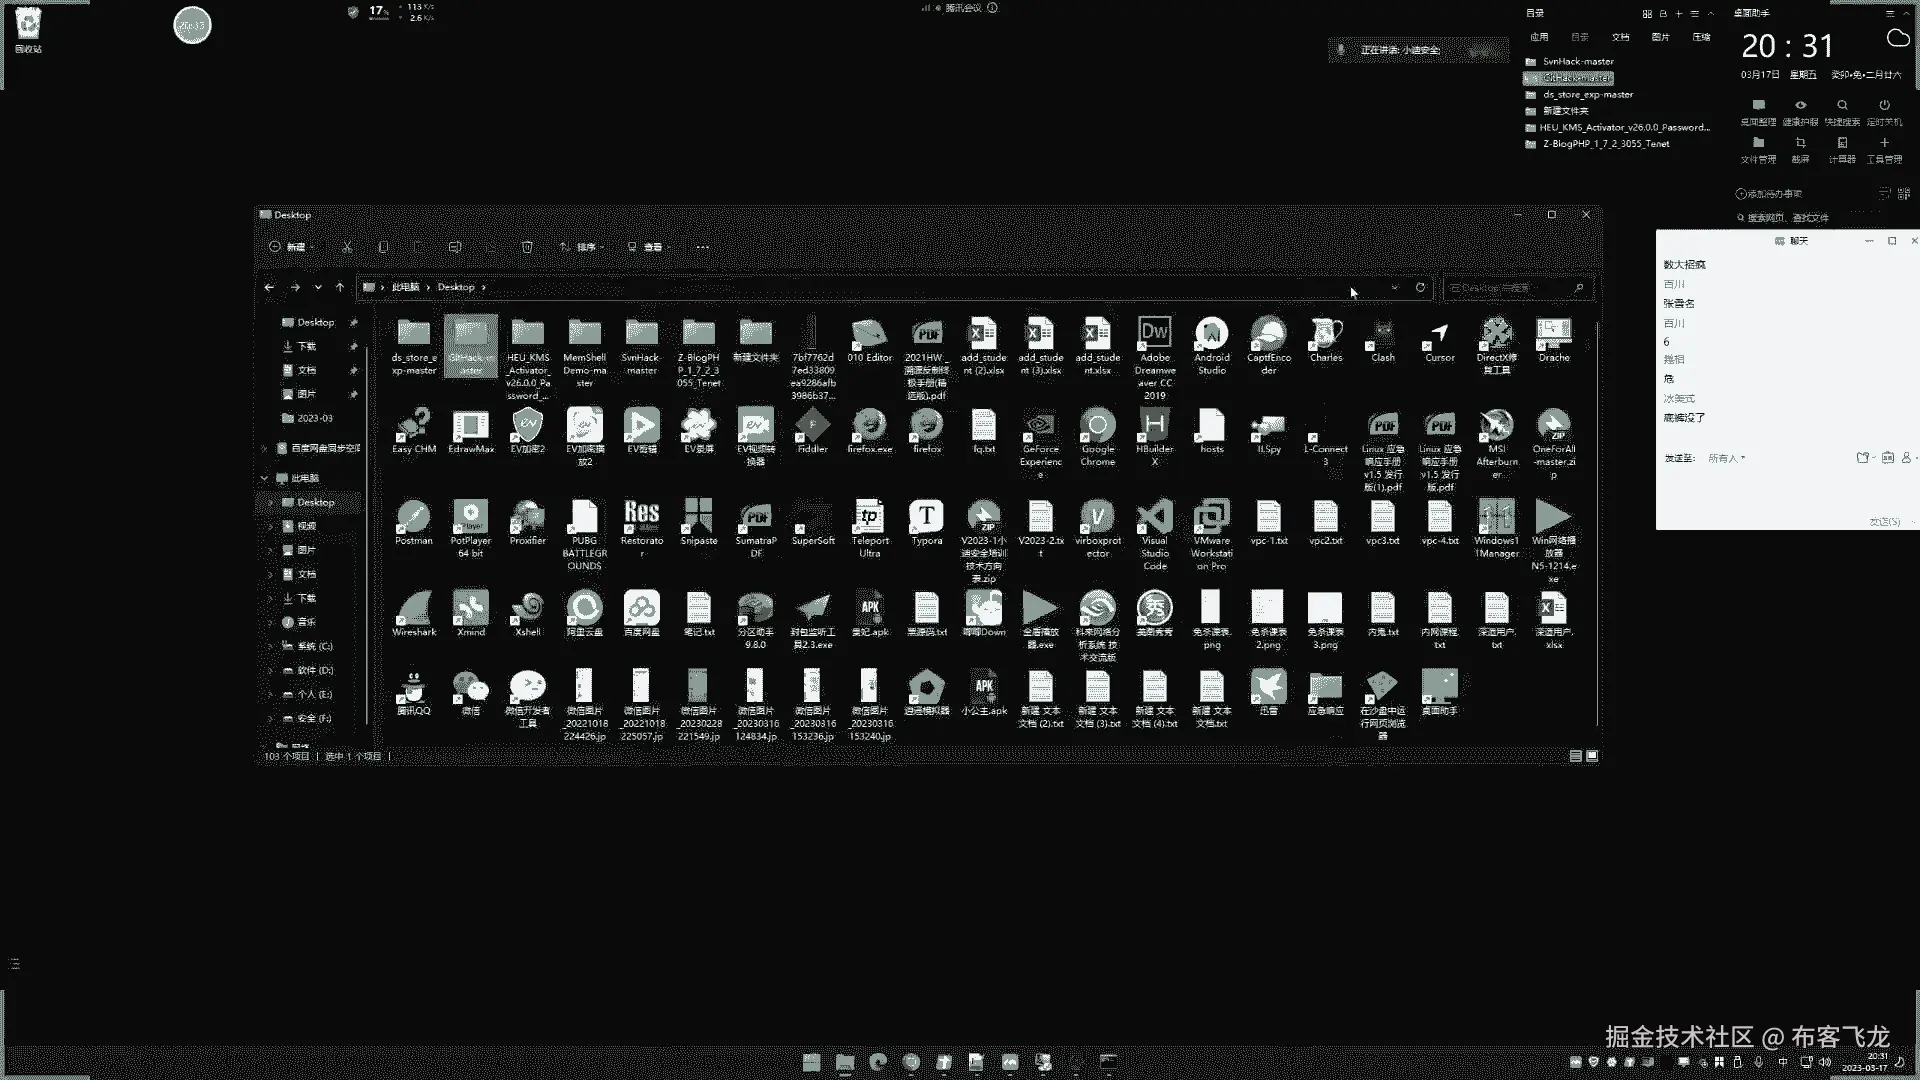Image resolution: width=1920 pixels, height=1080 pixels.
Task: Switch to large icons view toggle
Action: pos(1592,756)
